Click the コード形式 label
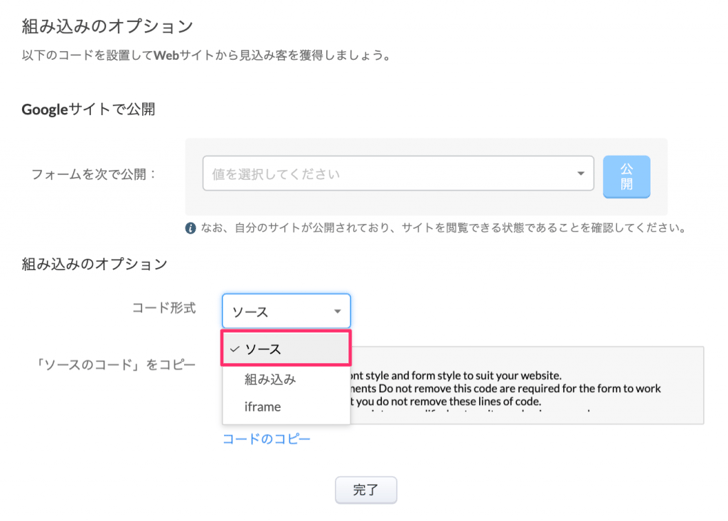 pos(164,308)
